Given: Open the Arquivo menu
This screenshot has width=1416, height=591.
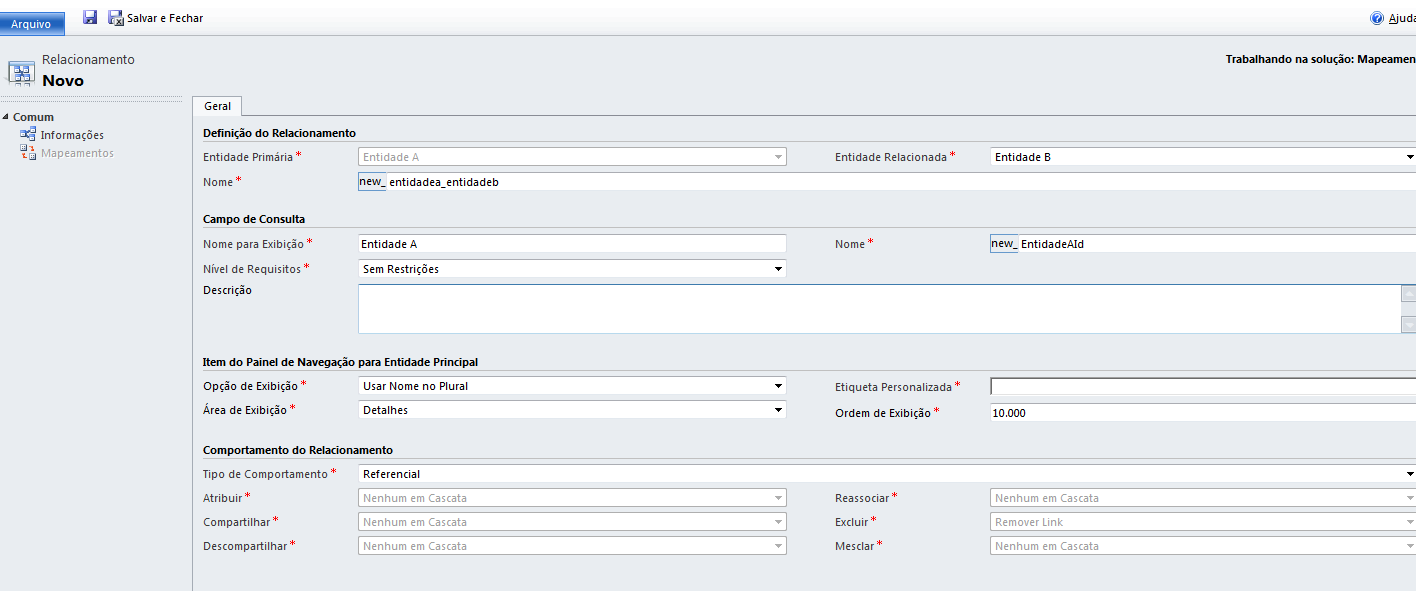Looking at the screenshot, I should coord(32,23).
